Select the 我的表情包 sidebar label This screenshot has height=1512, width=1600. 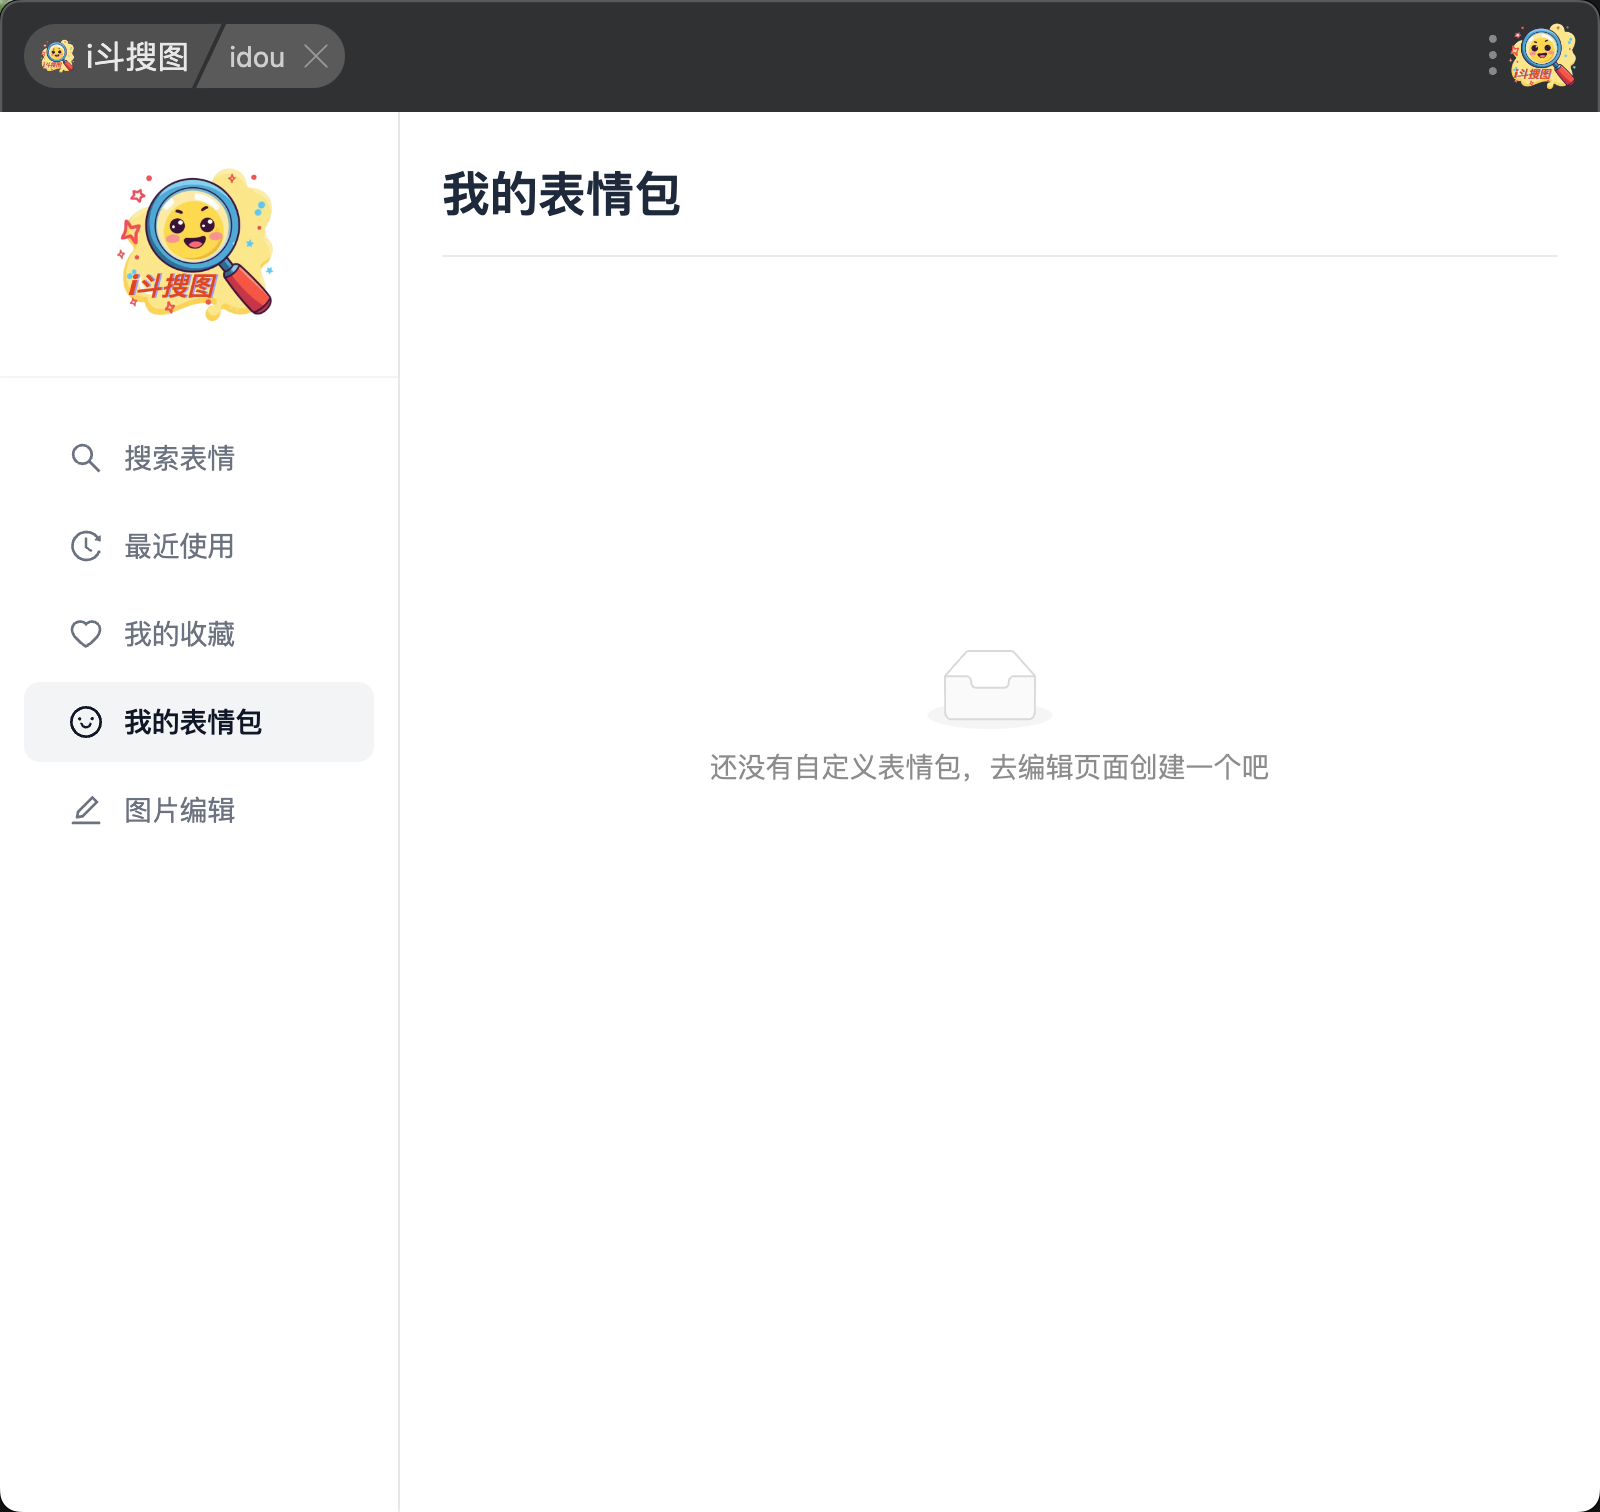pos(193,722)
